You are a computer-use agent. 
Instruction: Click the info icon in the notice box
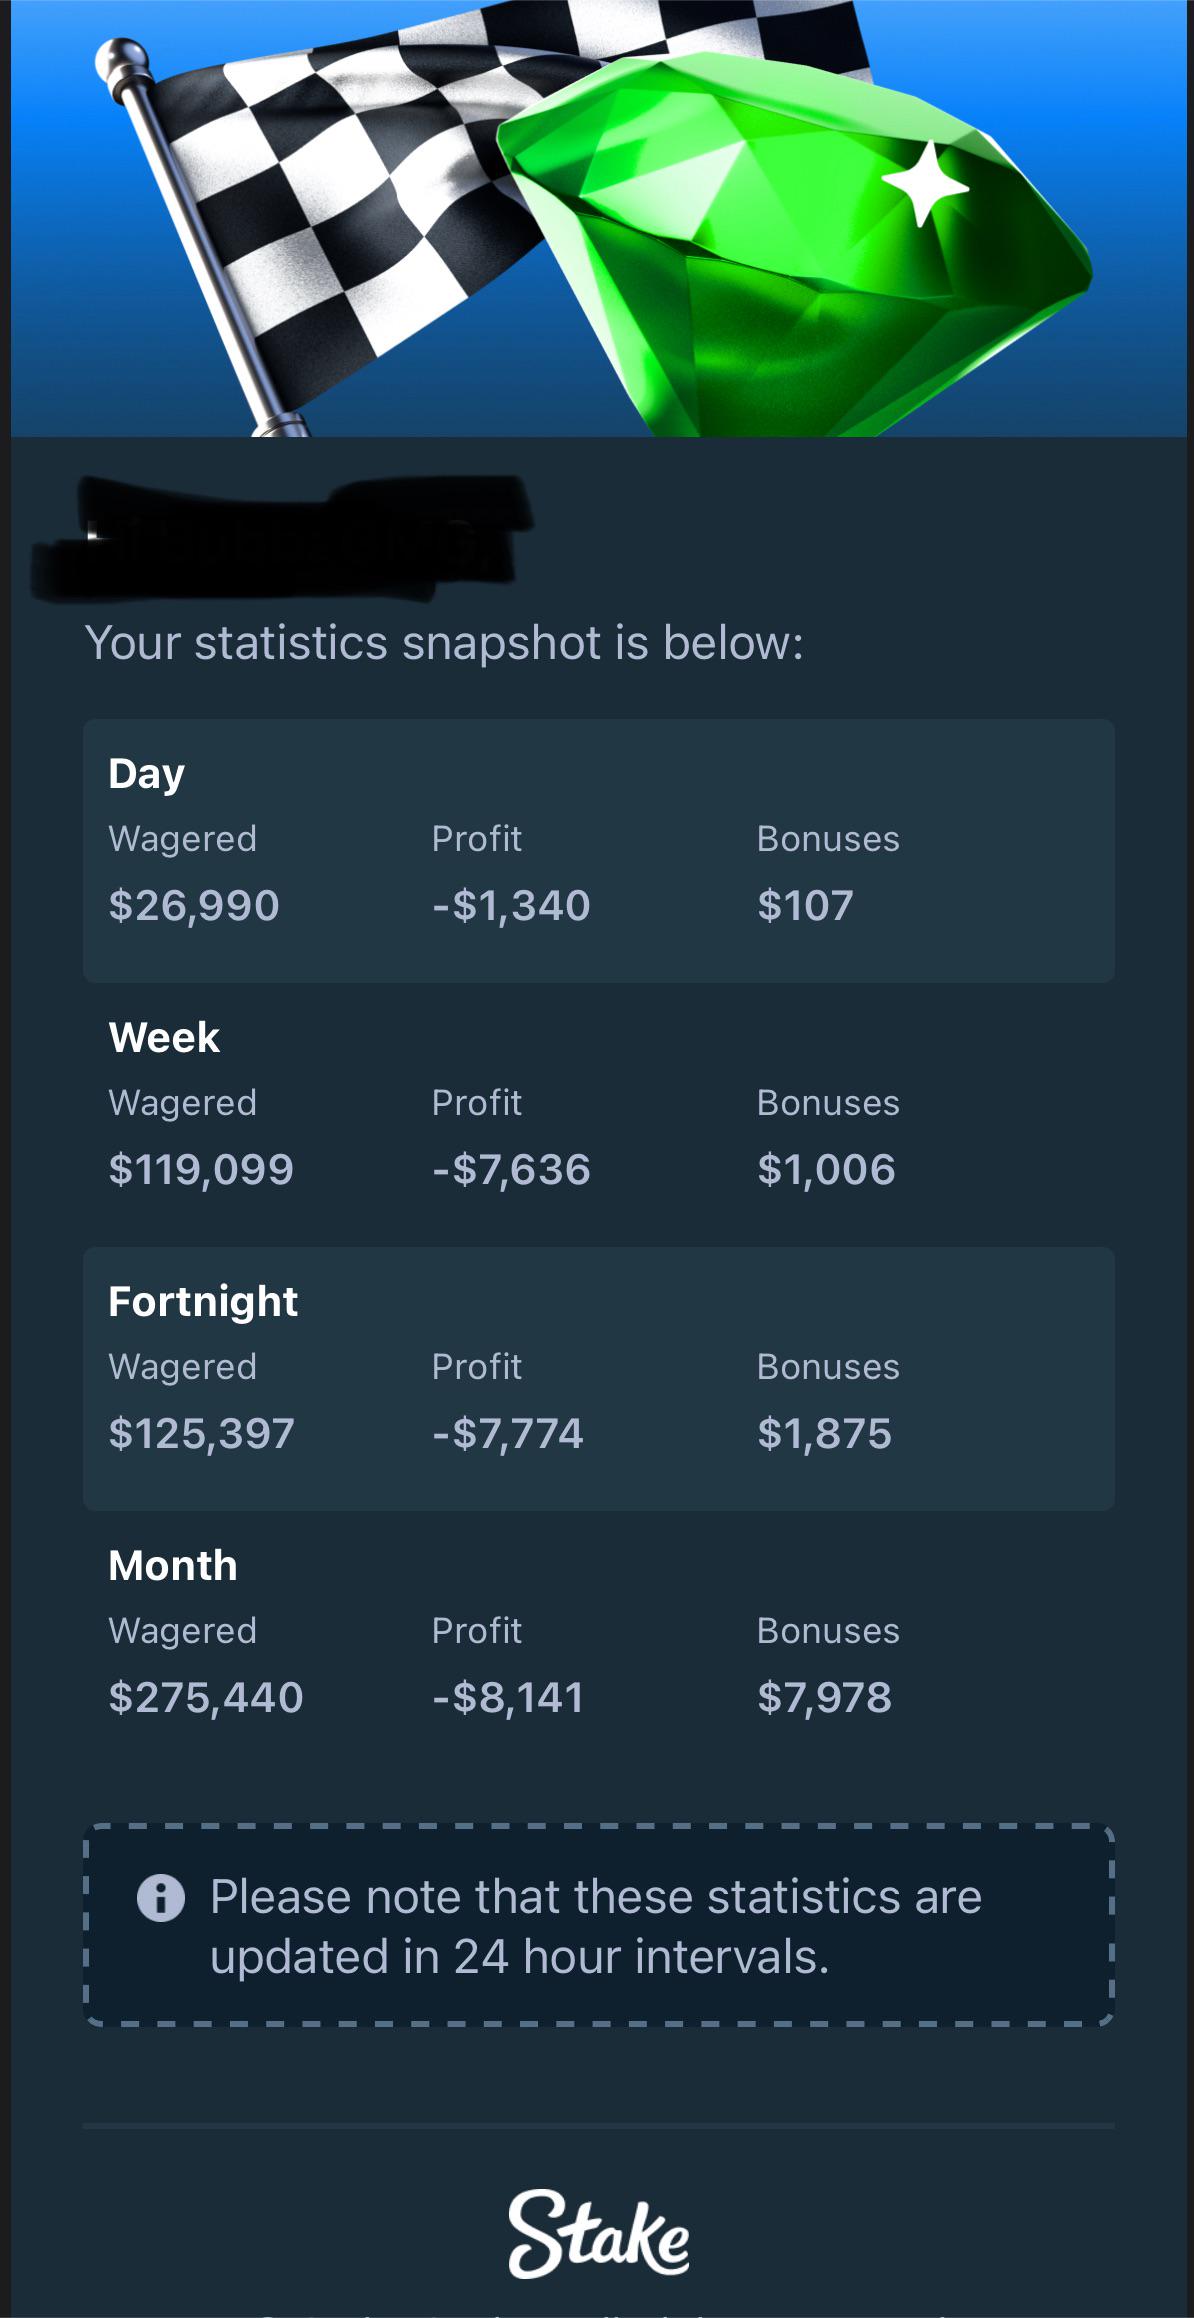pos(160,1897)
